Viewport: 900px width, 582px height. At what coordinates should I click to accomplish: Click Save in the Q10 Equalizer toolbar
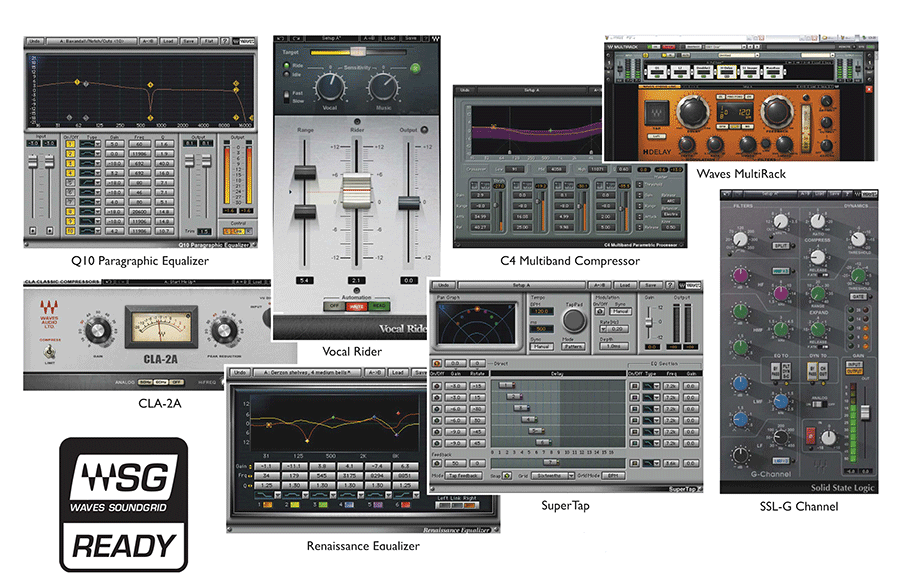[x=189, y=41]
